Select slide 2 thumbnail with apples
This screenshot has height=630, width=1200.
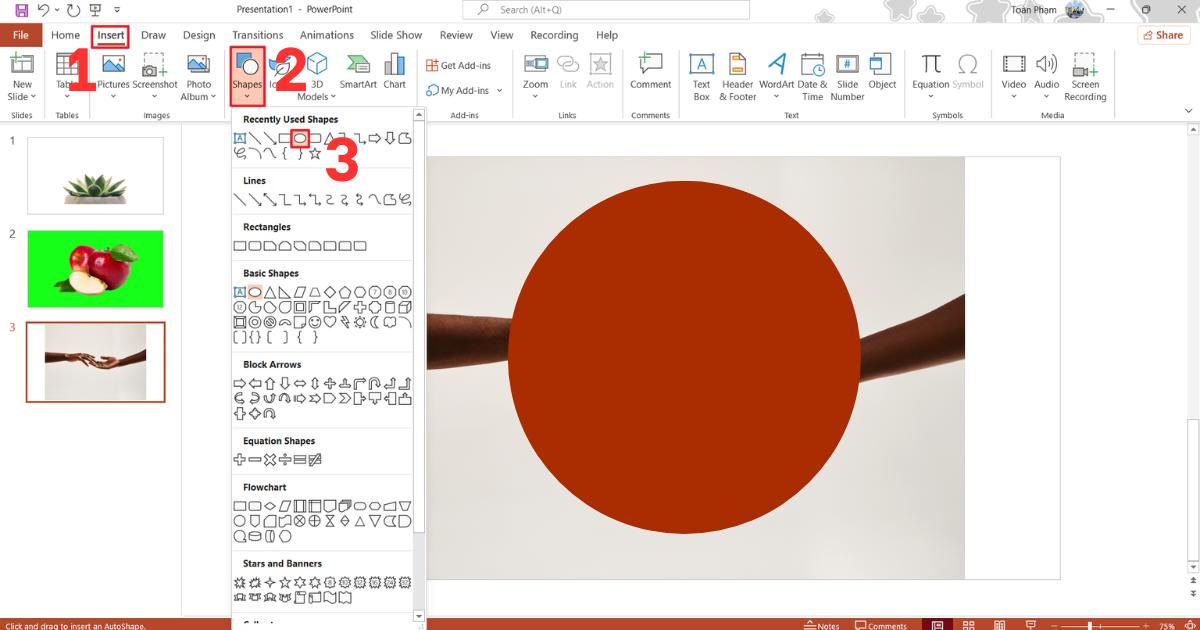pos(95,268)
